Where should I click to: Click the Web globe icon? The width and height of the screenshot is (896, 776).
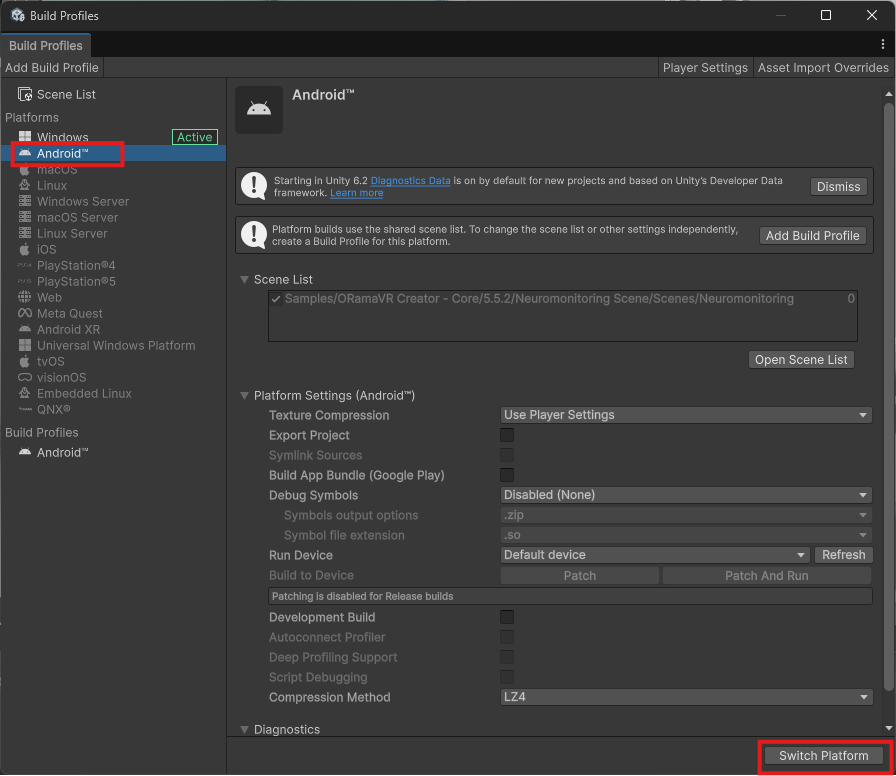25,297
